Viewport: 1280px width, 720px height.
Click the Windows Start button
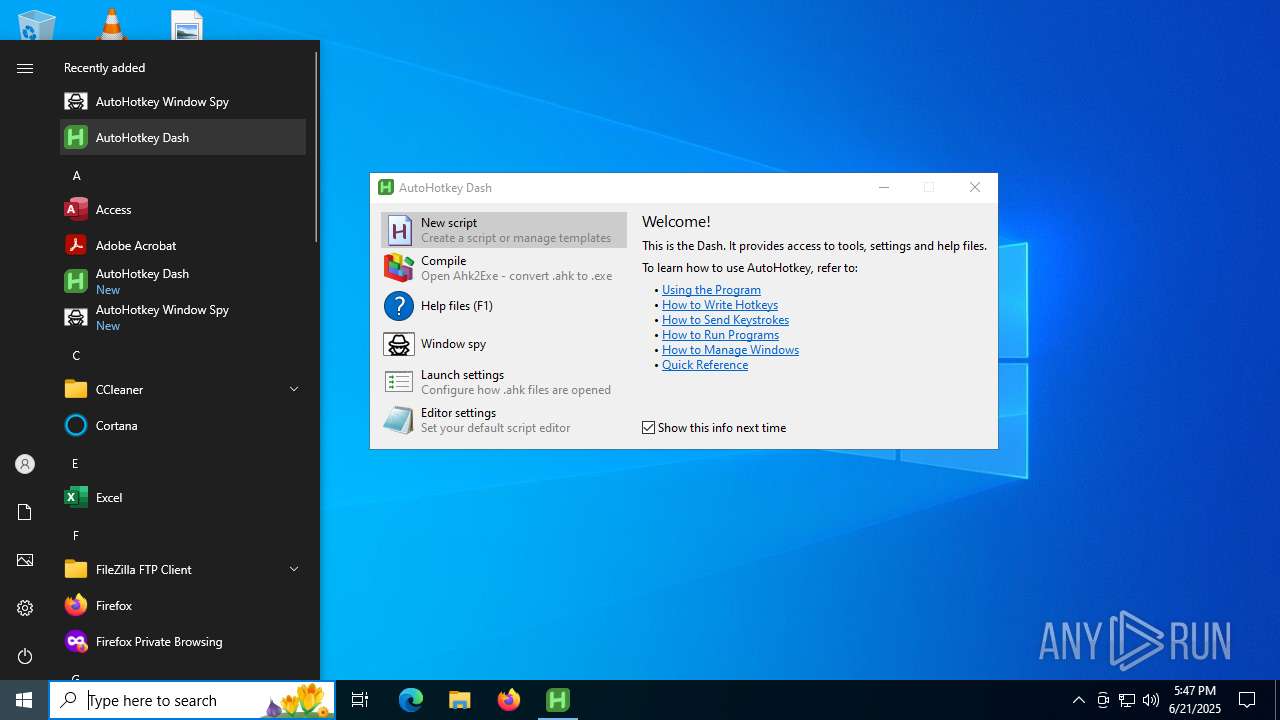[x=24, y=700]
